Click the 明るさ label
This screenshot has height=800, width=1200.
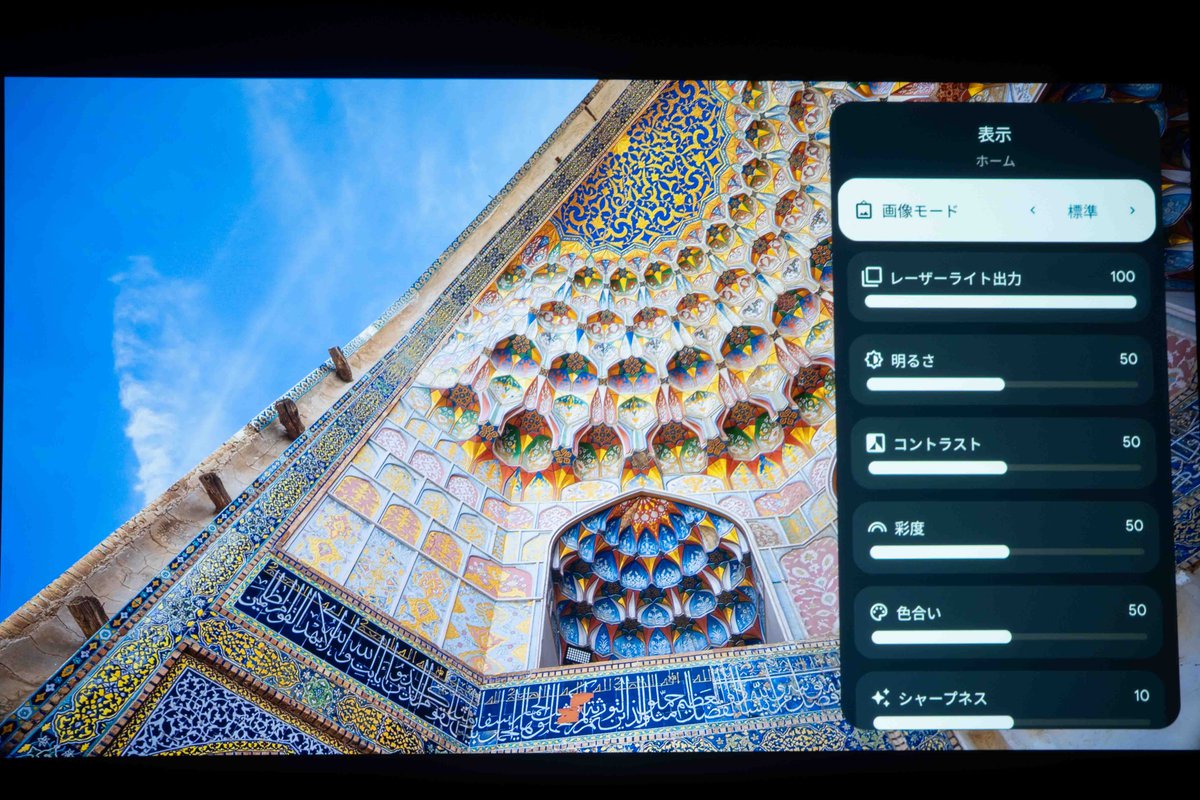(913, 361)
